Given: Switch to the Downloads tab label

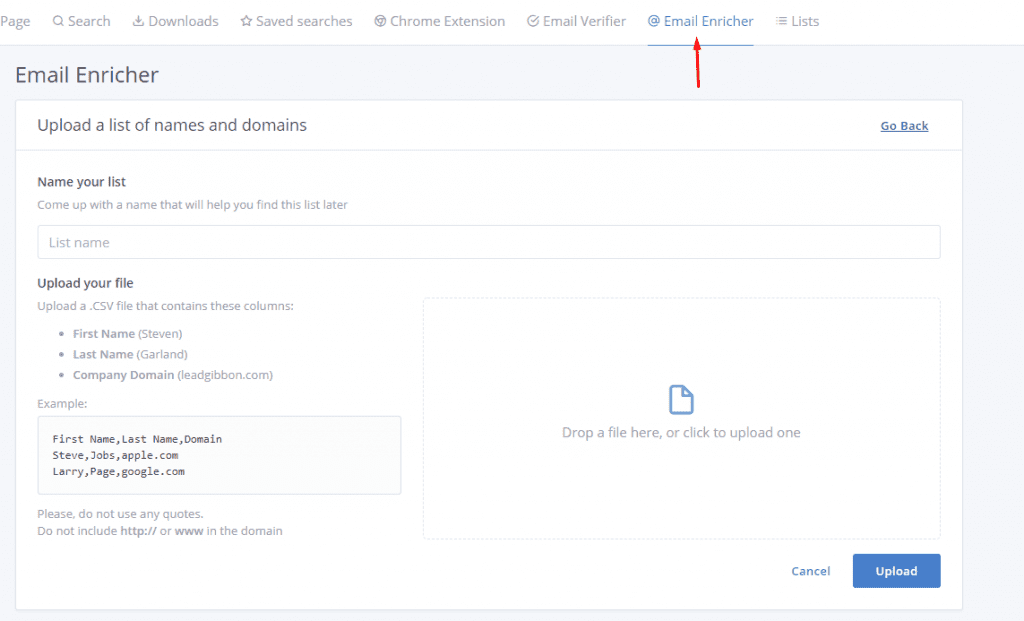Looking at the screenshot, I should [x=183, y=21].
